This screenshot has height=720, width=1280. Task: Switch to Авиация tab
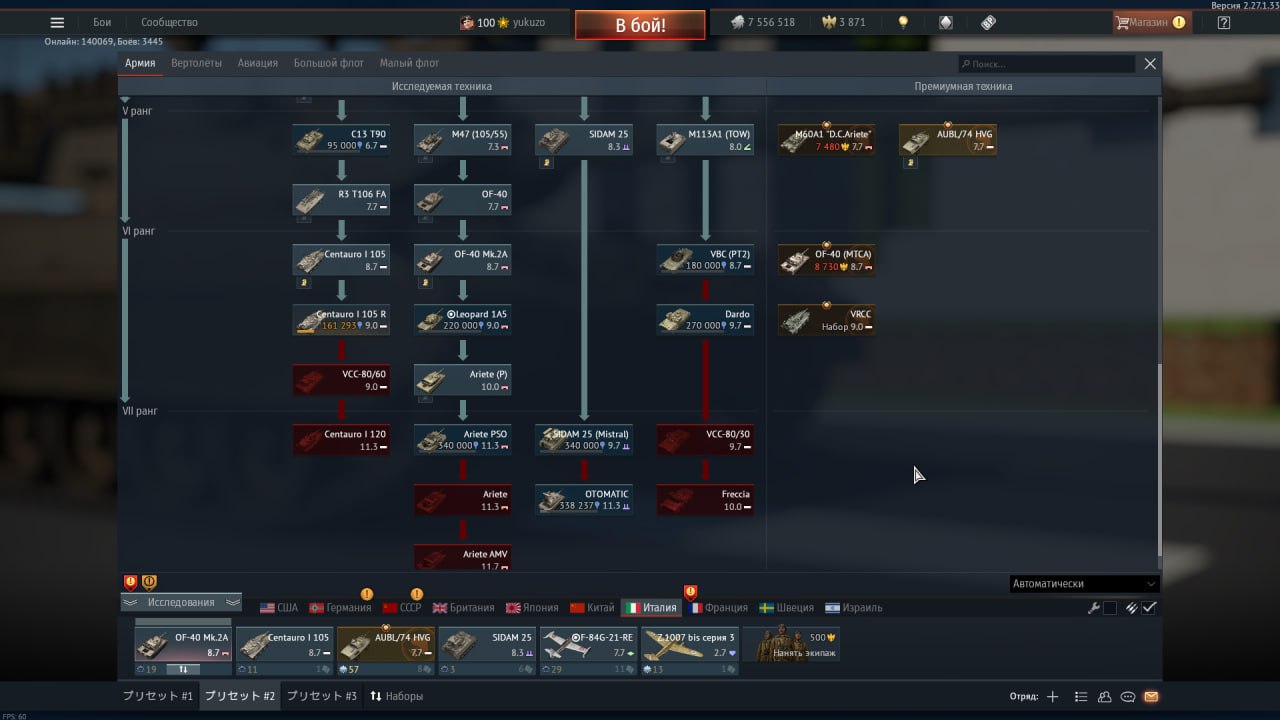[x=258, y=63]
